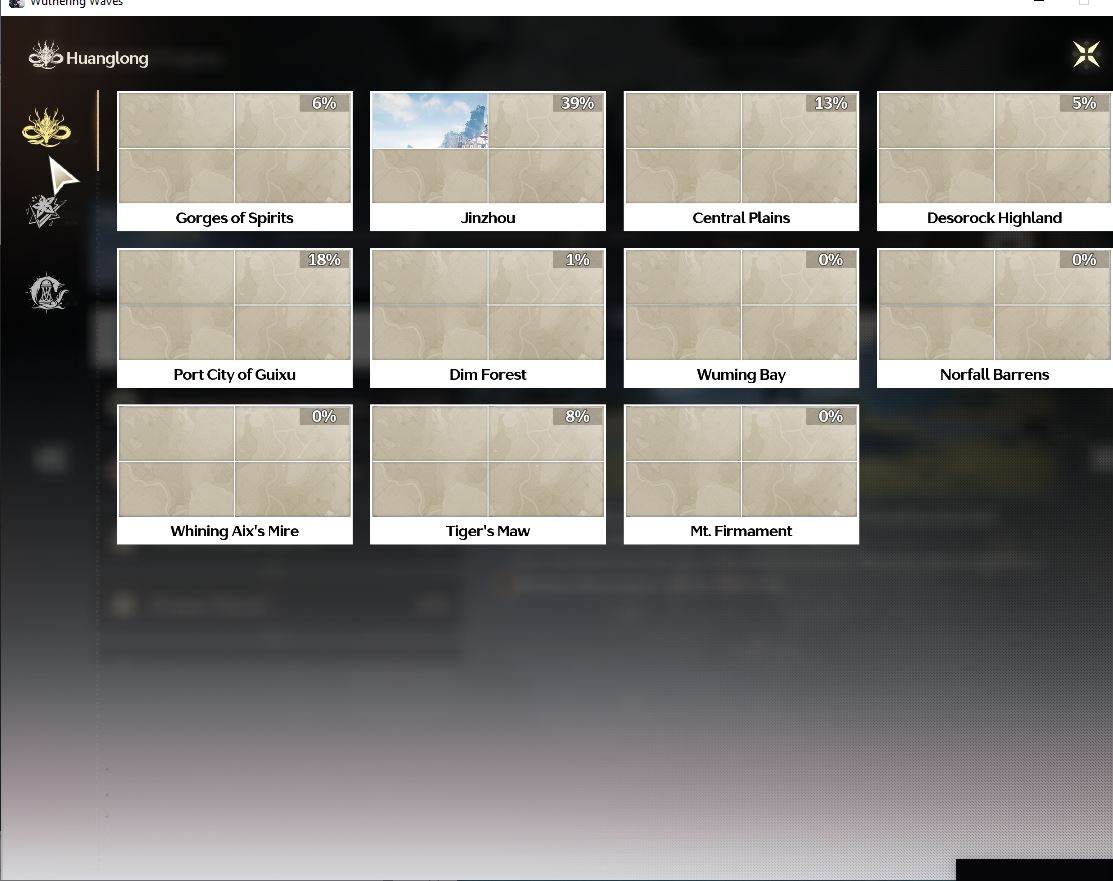Open the Jinzhou photo card
Screen dimensions: 1113x881
[488, 161]
